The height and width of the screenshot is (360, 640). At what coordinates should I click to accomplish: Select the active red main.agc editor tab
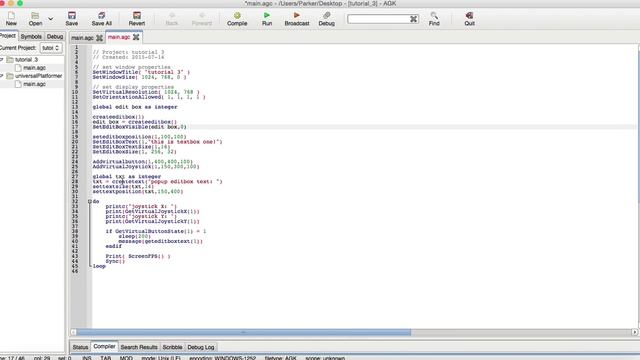click(119, 37)
